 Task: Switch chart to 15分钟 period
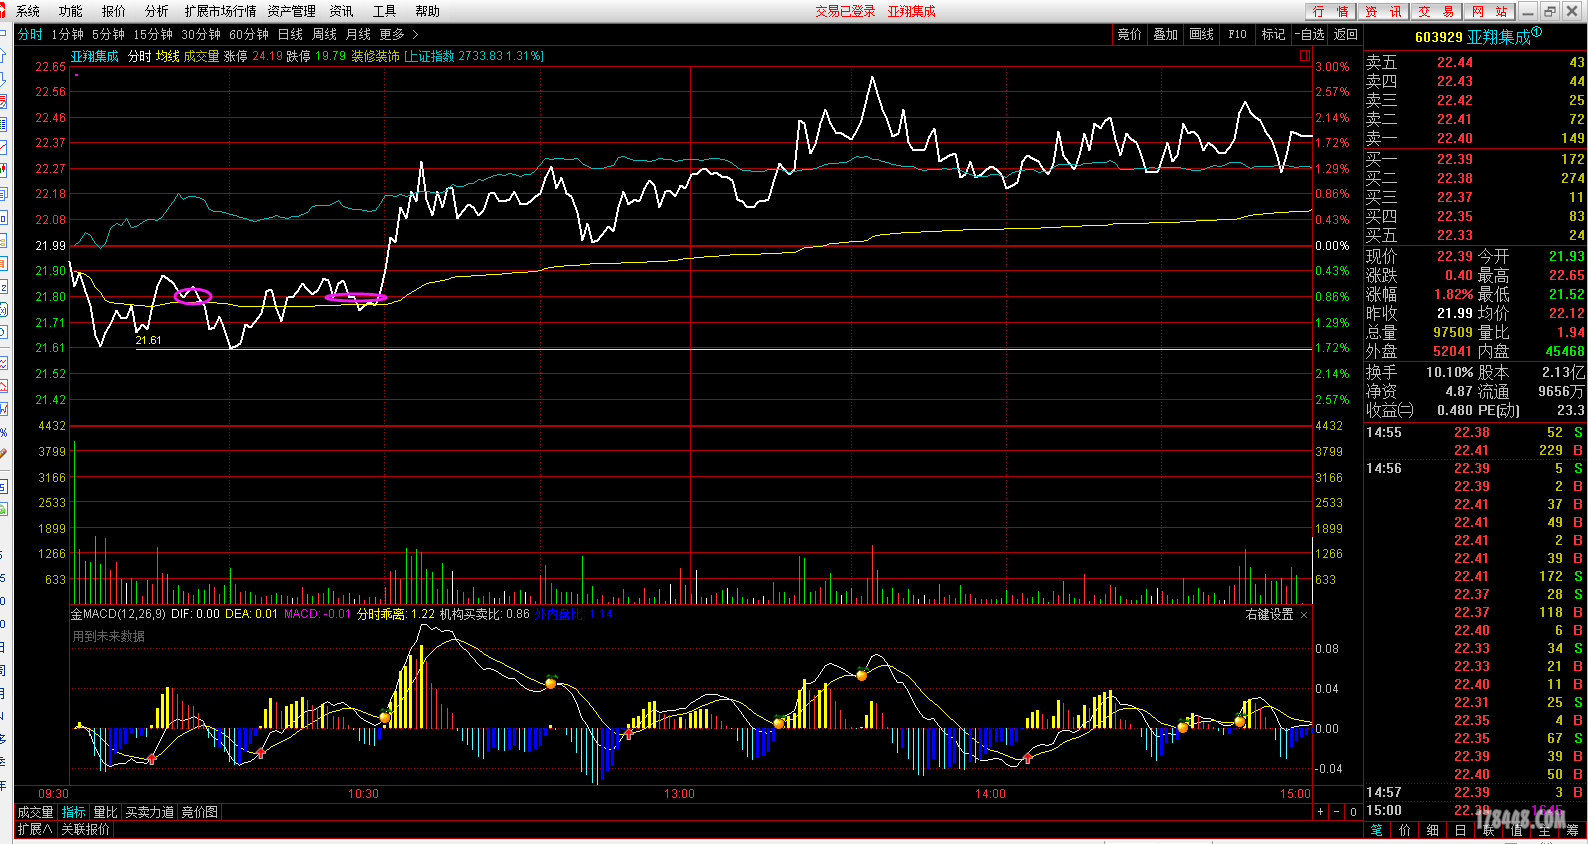tap(153, 34)
